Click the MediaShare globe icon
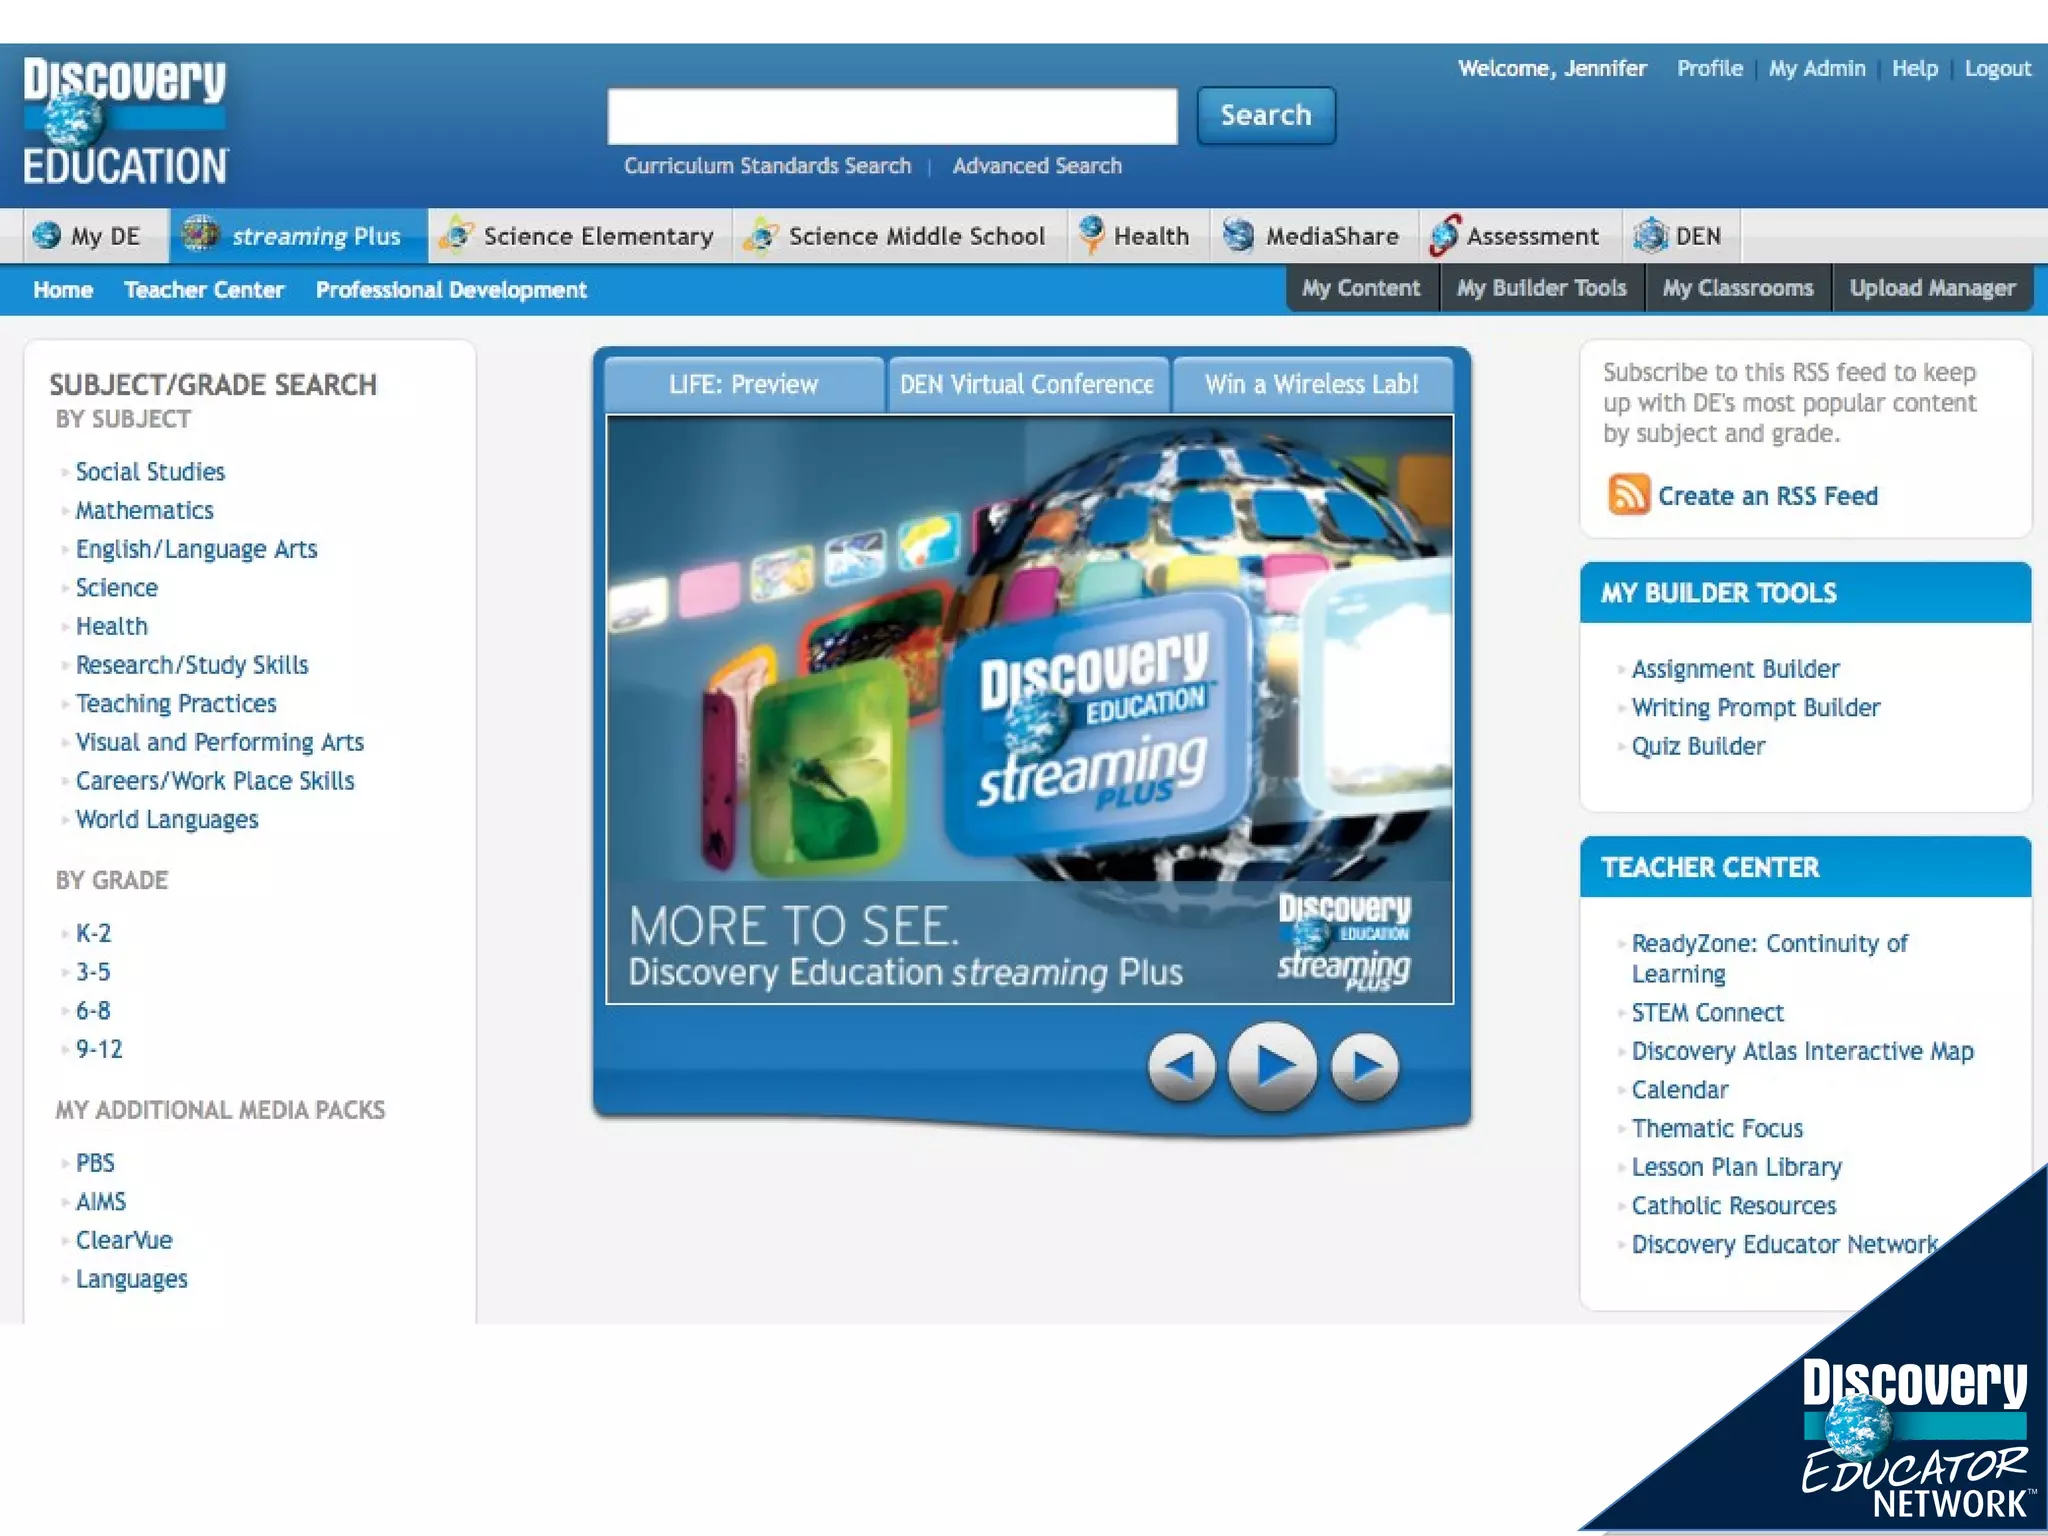Screen dimensions: 2048x1536 coord(1238,236)
